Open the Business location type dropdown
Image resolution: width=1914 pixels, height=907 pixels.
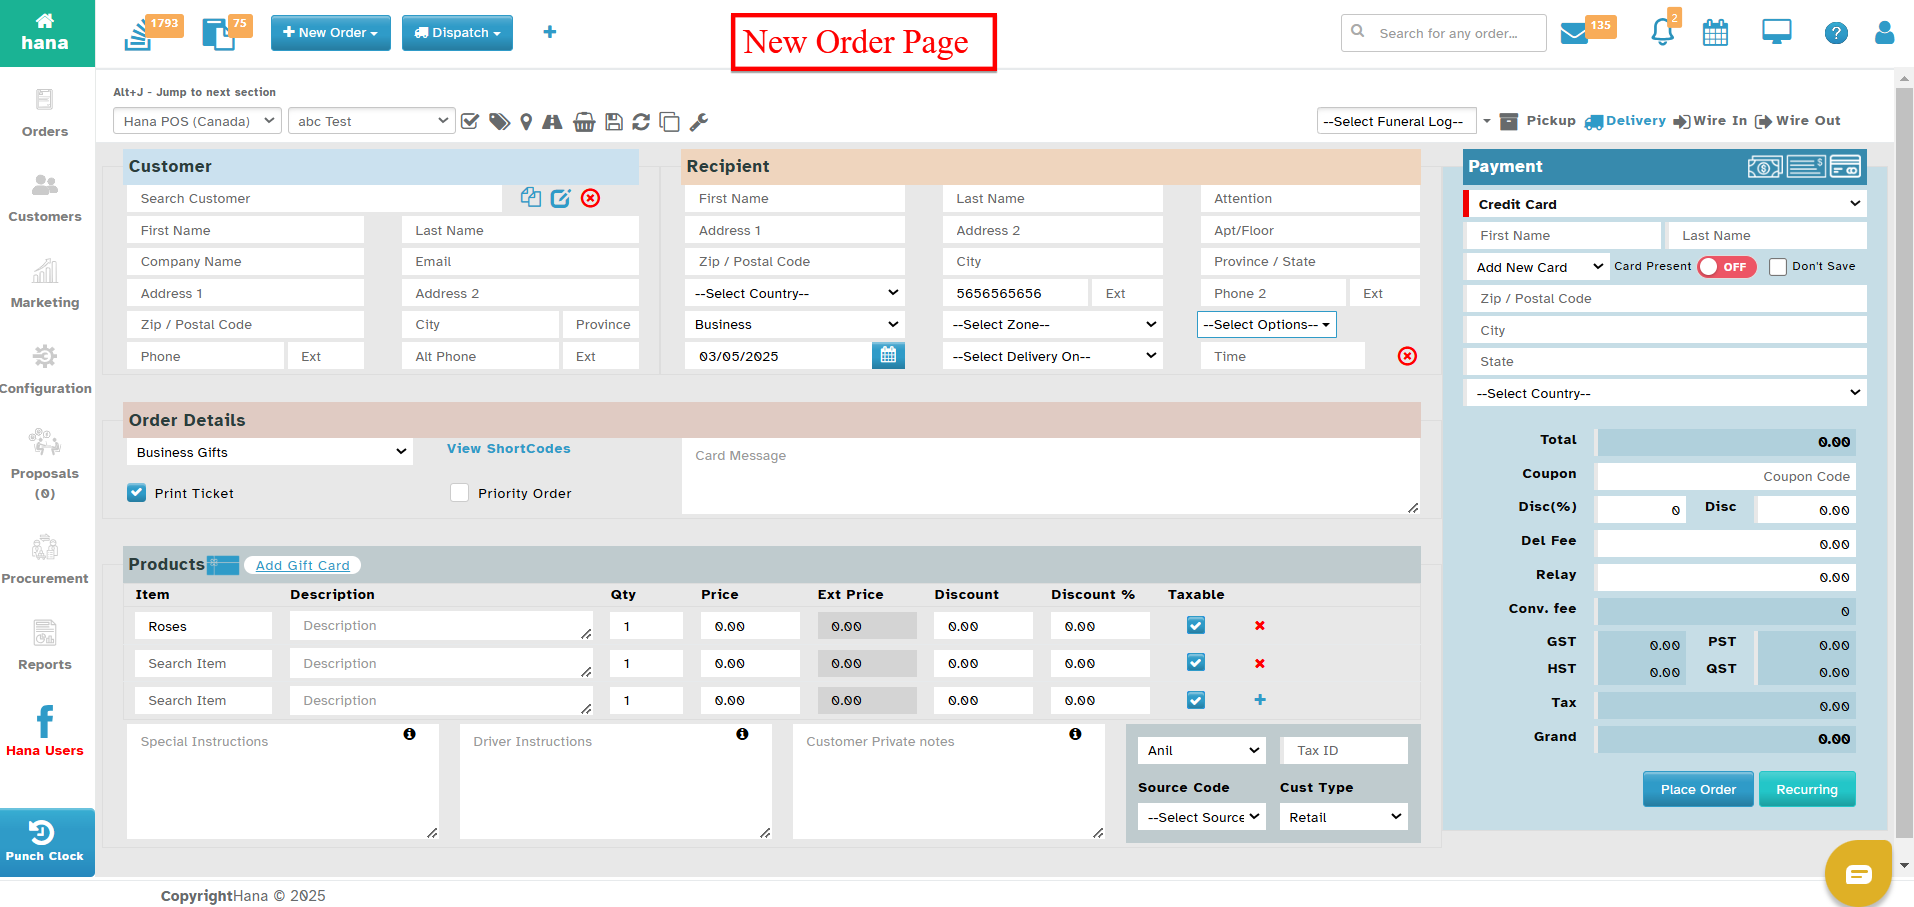[795, 324]
